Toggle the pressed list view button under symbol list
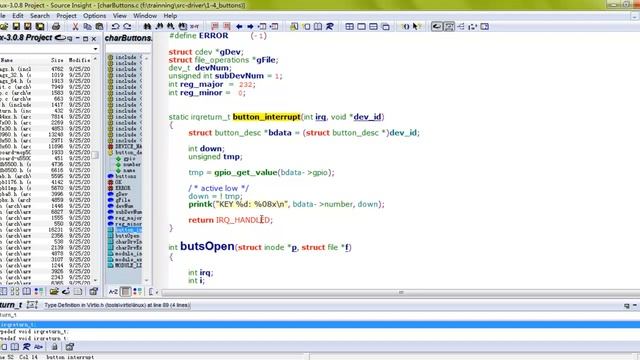The height and width of the screenshot is (360, 640). pyautogui.click(x=126, y=291)
